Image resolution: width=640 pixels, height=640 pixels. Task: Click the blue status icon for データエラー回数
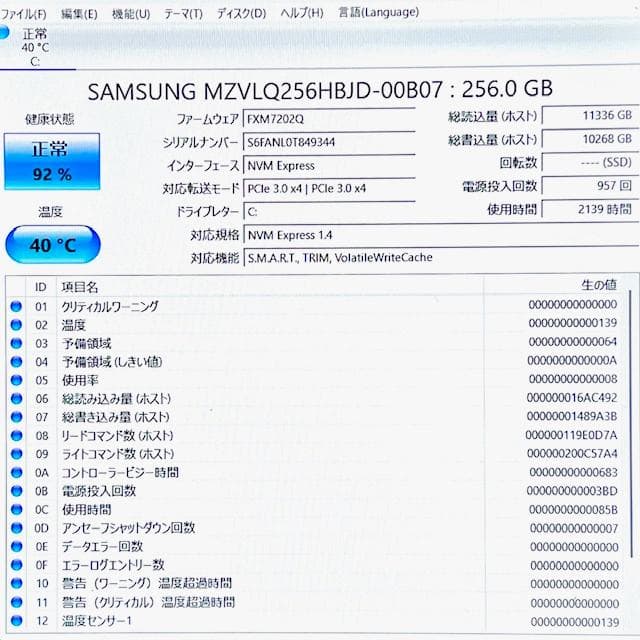click(x=16, y=546)
